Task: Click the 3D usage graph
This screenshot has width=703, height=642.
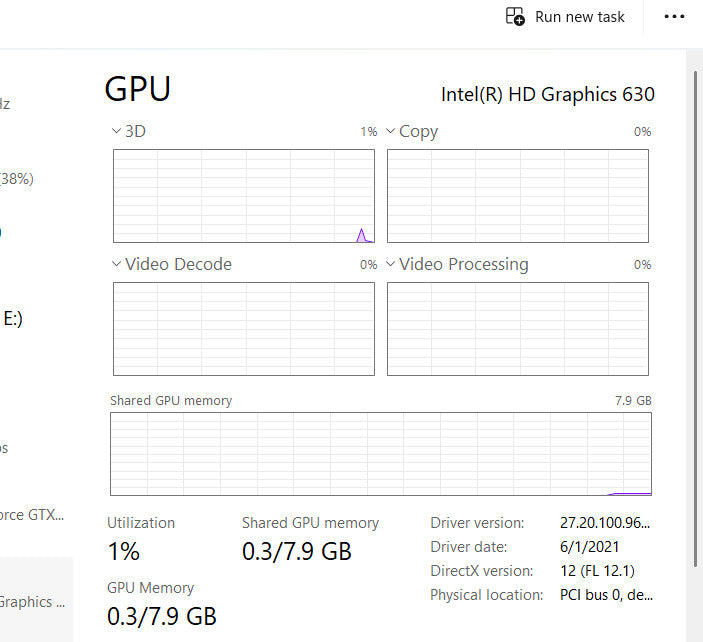Action: tap(244, 196)
